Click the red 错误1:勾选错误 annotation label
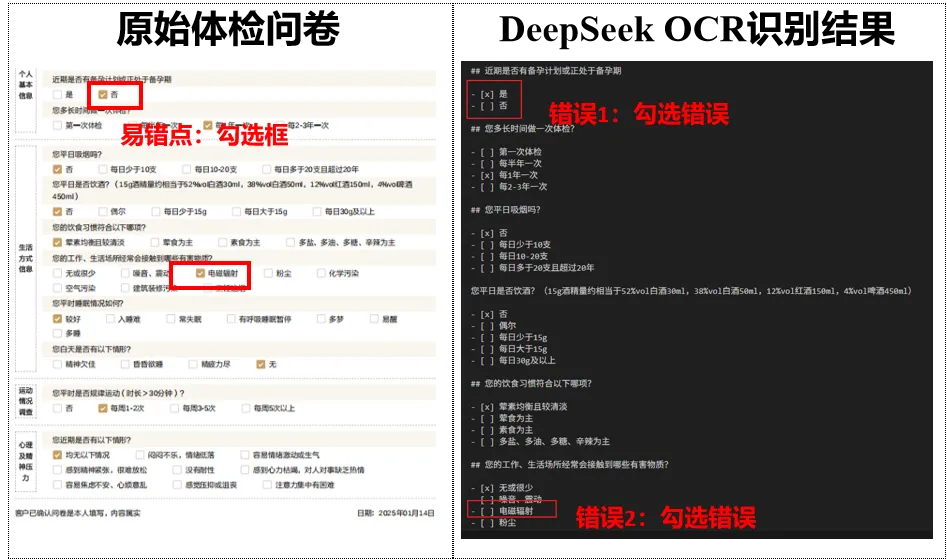This screenshot has height=559, width=947. (x=638, y=113)
